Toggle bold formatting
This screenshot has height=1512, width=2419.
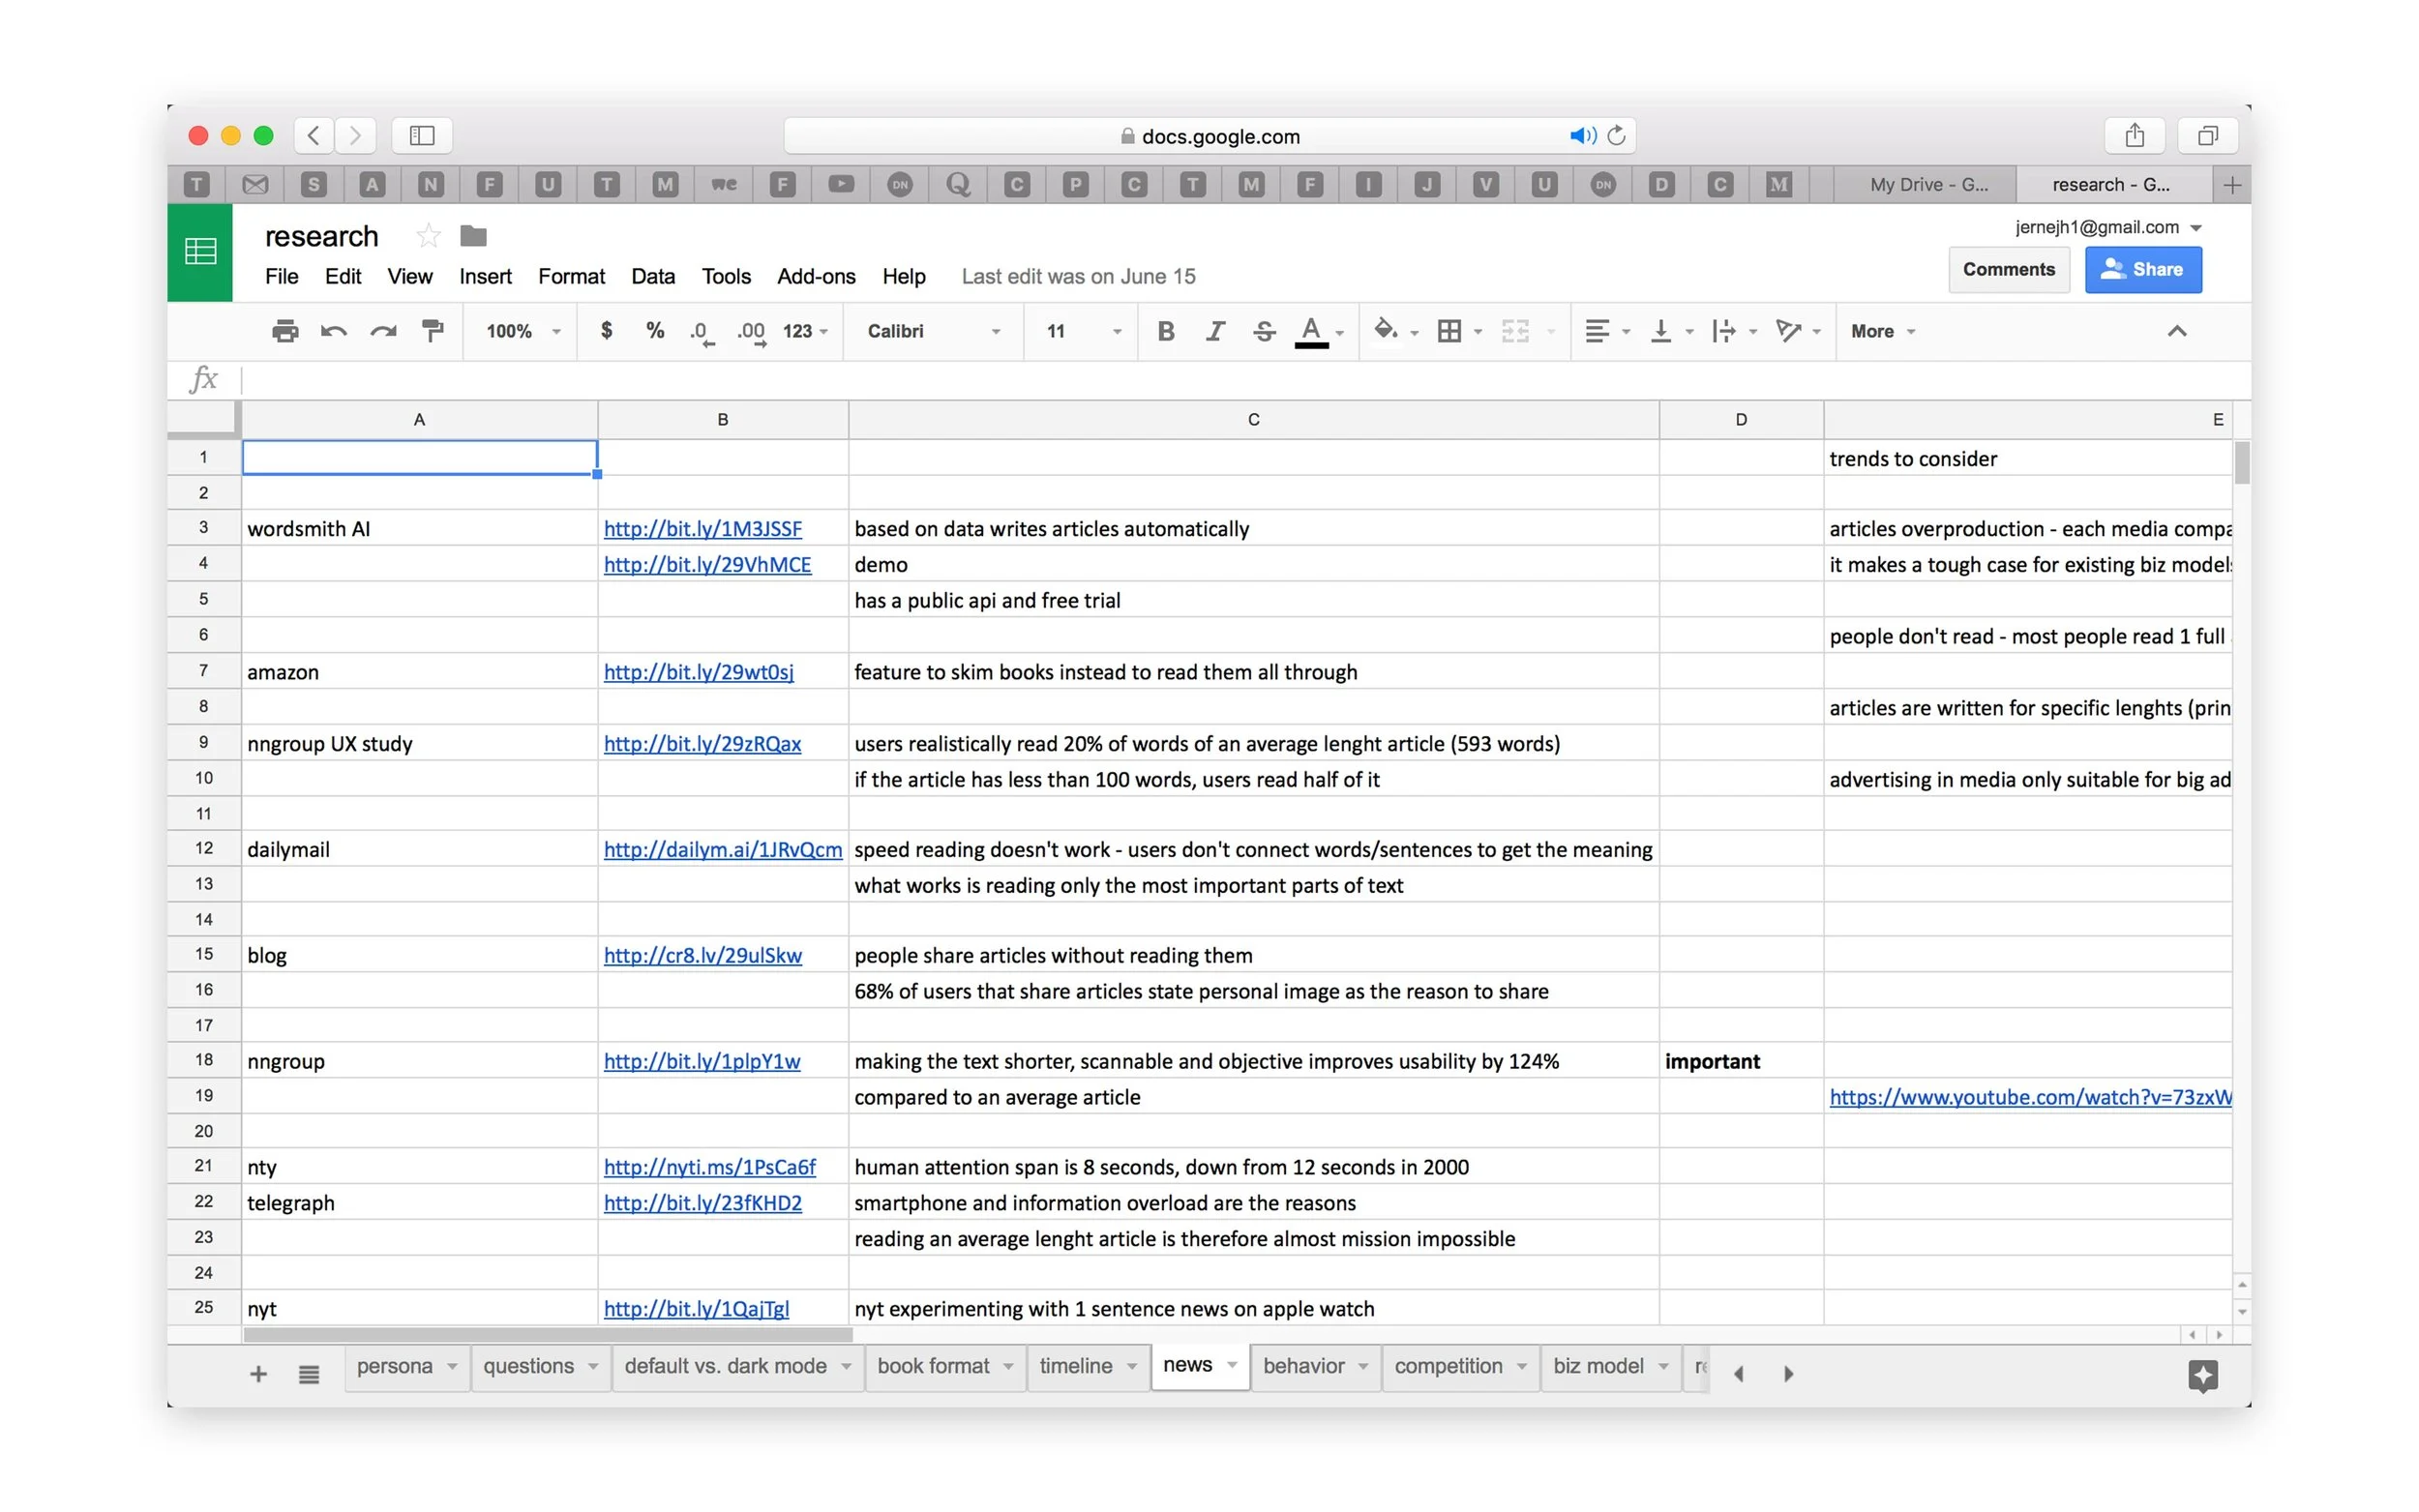pyautogui.click(x=1165, y=331)
